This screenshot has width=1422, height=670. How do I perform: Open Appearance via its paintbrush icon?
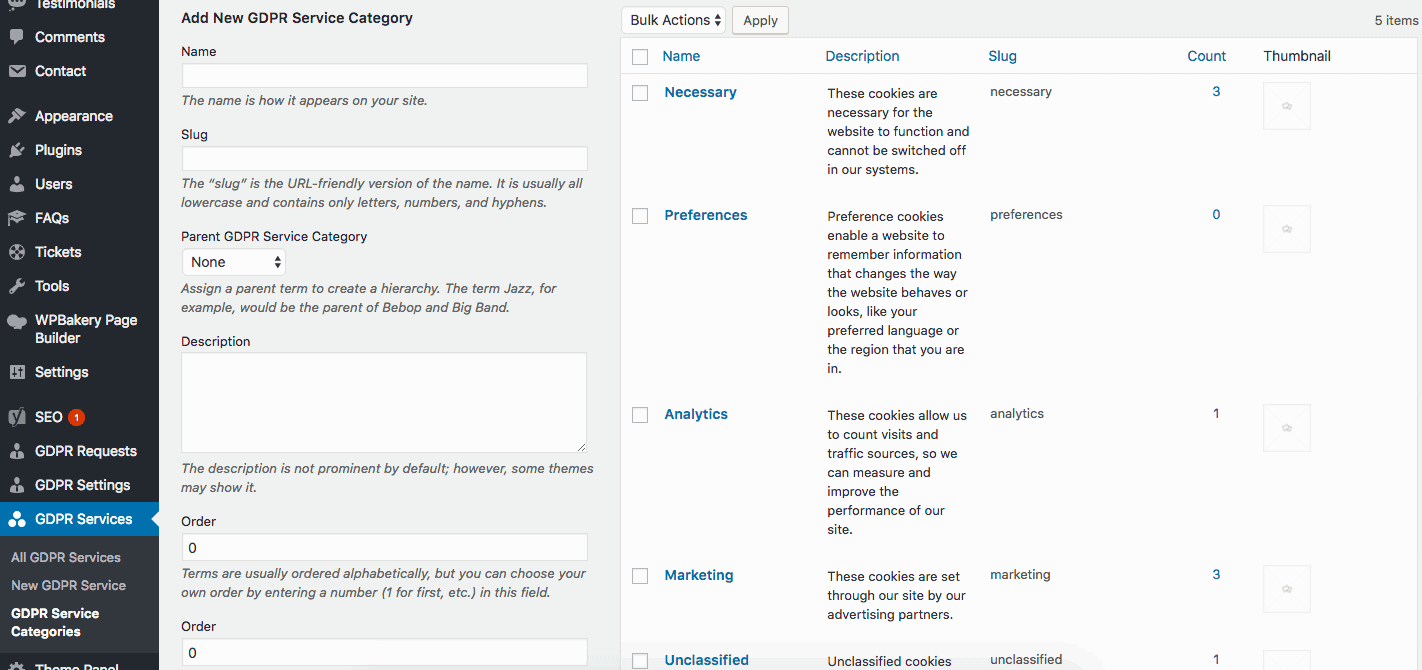pos(17,116)
